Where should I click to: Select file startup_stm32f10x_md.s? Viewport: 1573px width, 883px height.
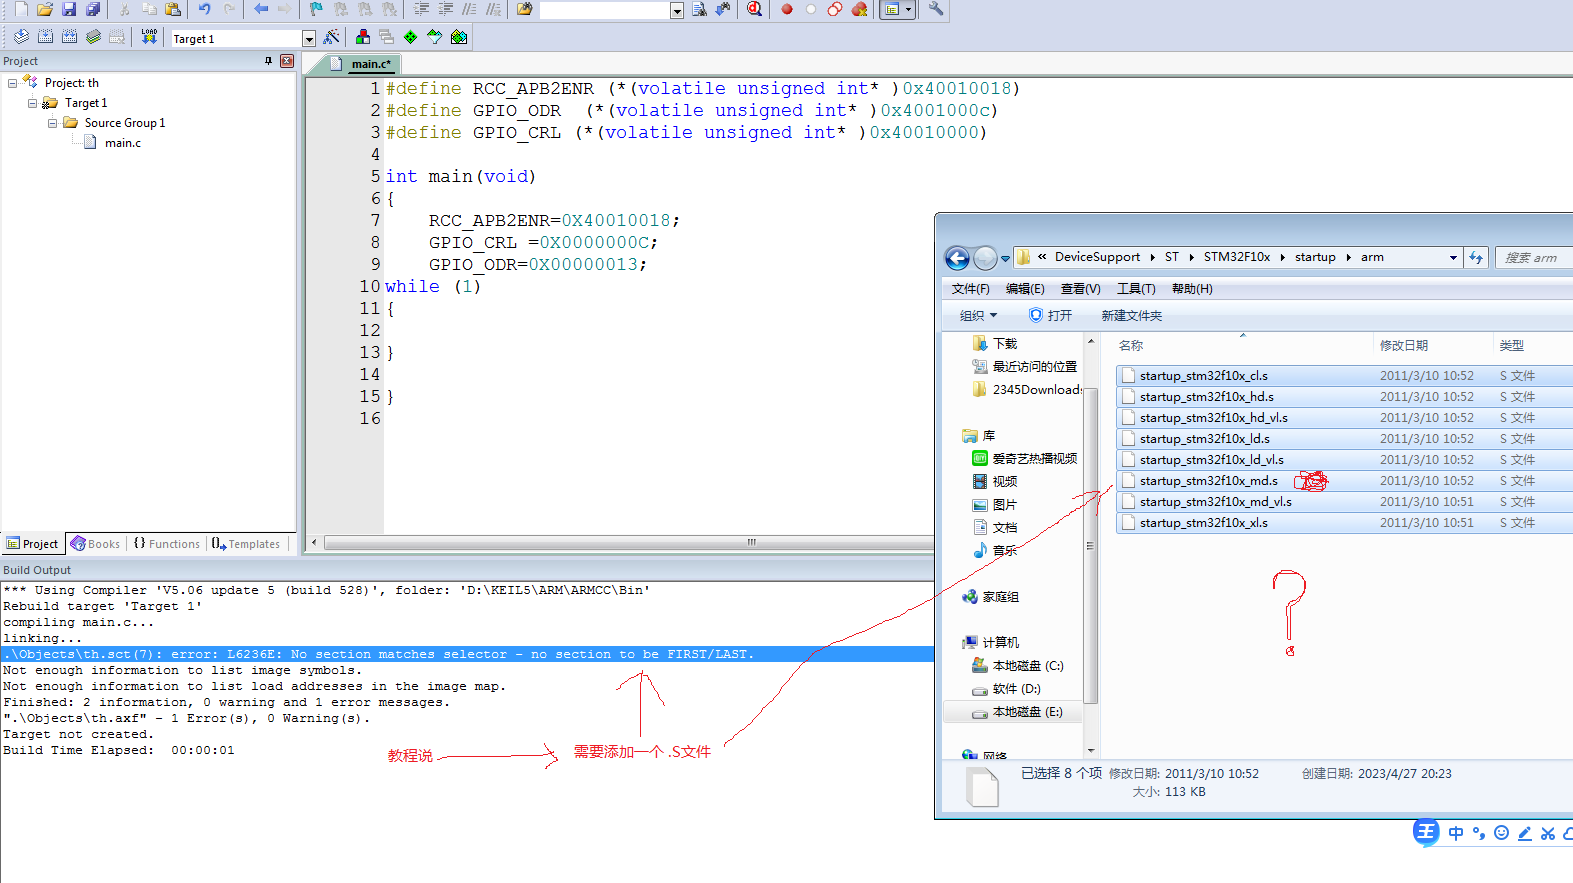pos(1208,481)
